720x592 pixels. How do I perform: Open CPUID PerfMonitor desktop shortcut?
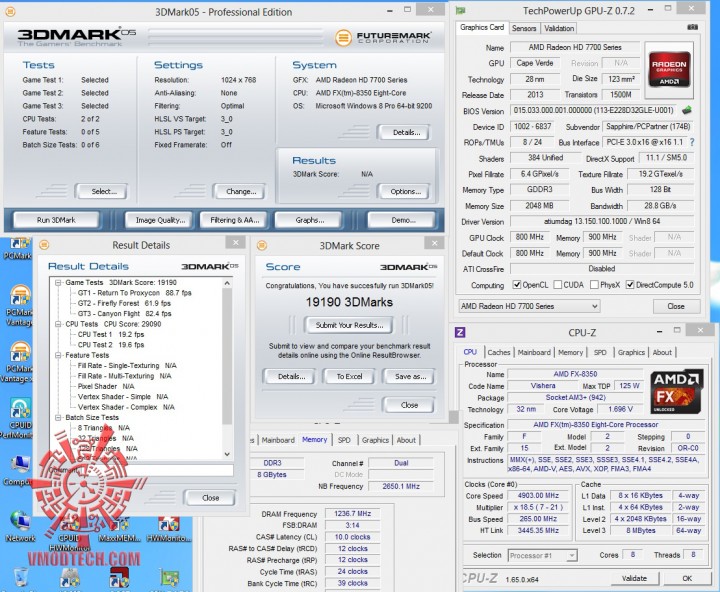(19, 418)
